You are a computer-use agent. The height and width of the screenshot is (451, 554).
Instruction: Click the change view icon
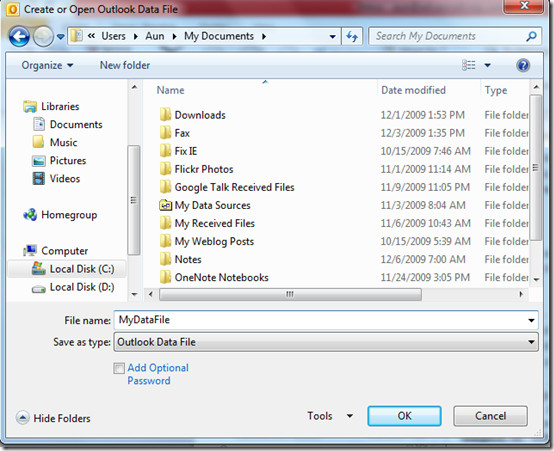(468, 65)
